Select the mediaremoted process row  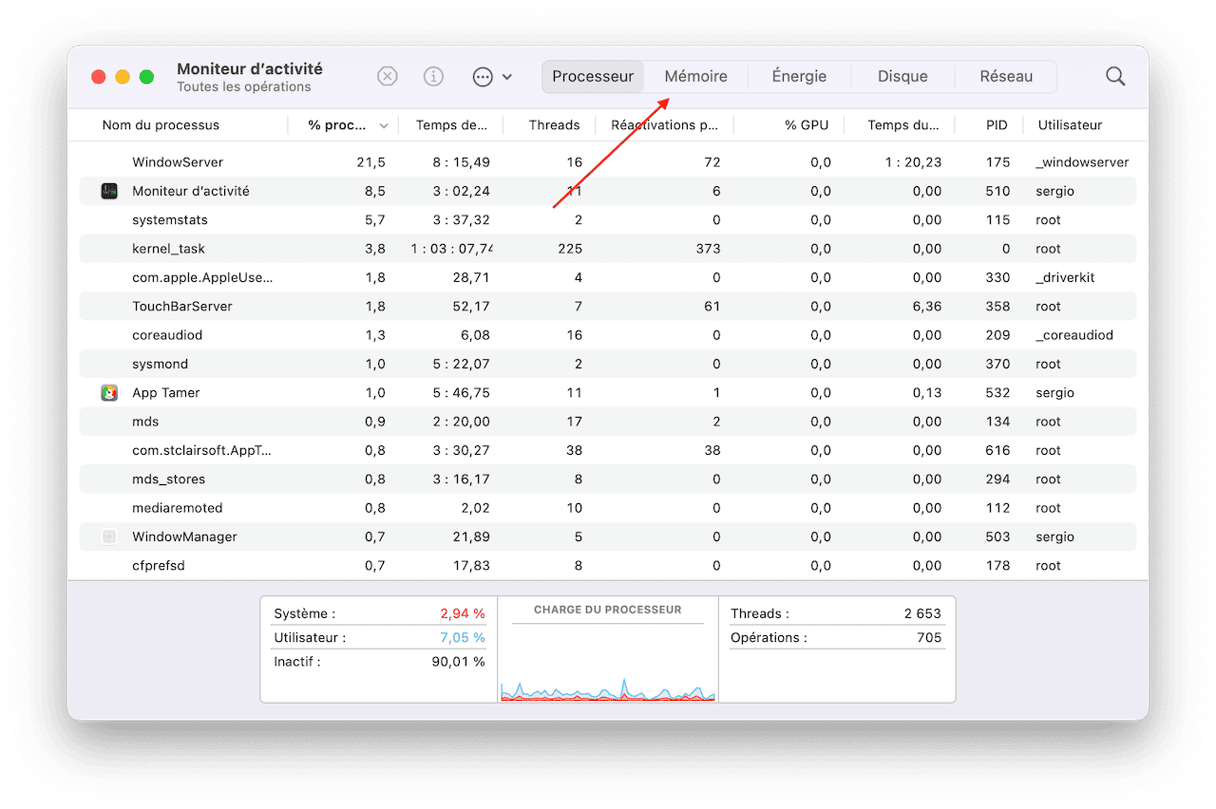[x=608, y=508]
